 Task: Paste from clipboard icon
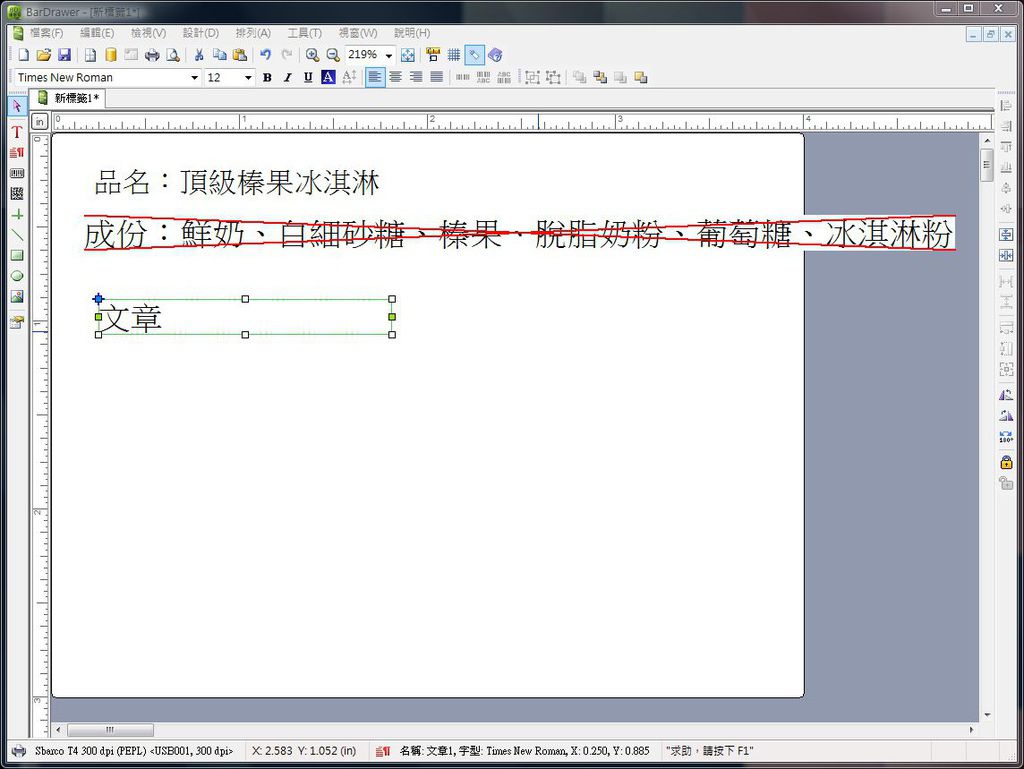pos(240,55)
